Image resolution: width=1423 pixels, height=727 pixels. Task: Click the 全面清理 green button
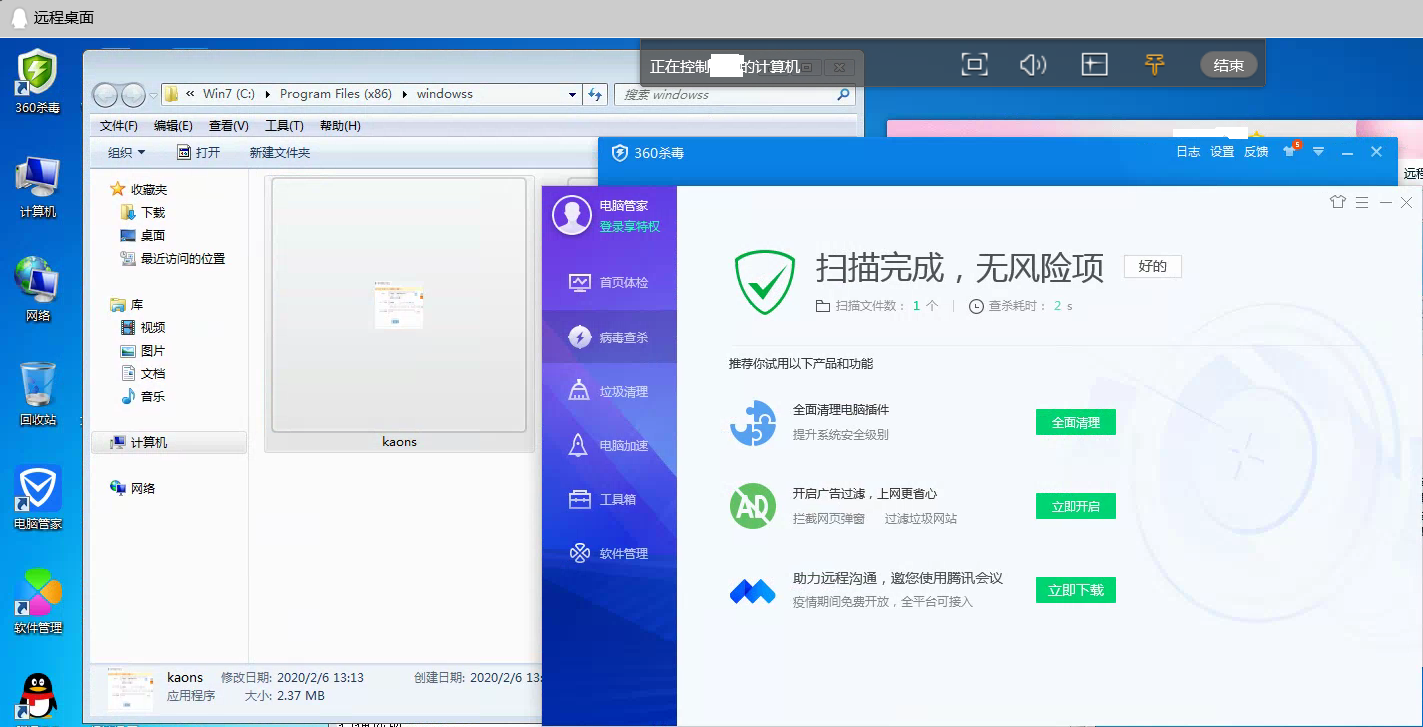pos(1075,422)
